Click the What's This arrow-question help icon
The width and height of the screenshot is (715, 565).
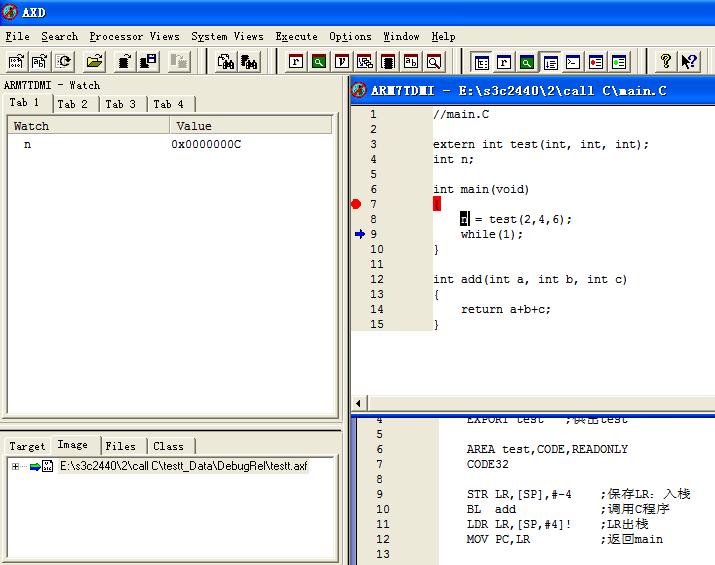[689, 62]
